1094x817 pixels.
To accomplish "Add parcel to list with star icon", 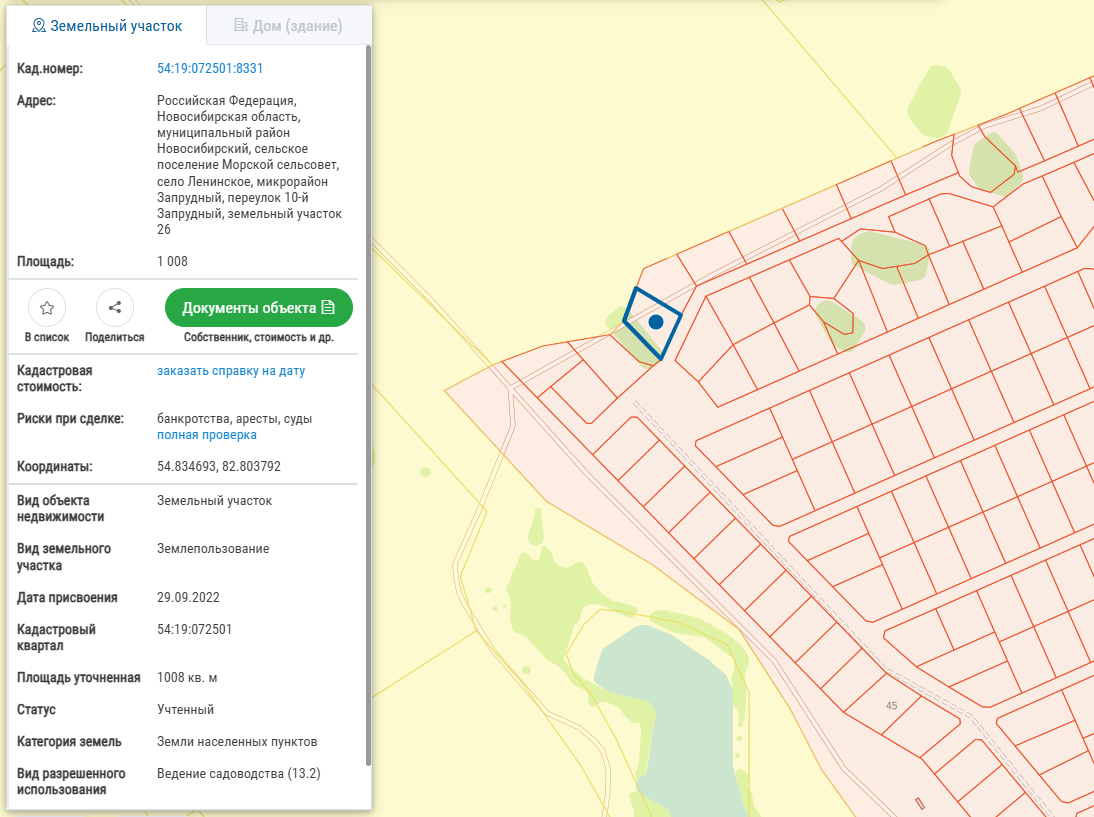I will [46, 308].
